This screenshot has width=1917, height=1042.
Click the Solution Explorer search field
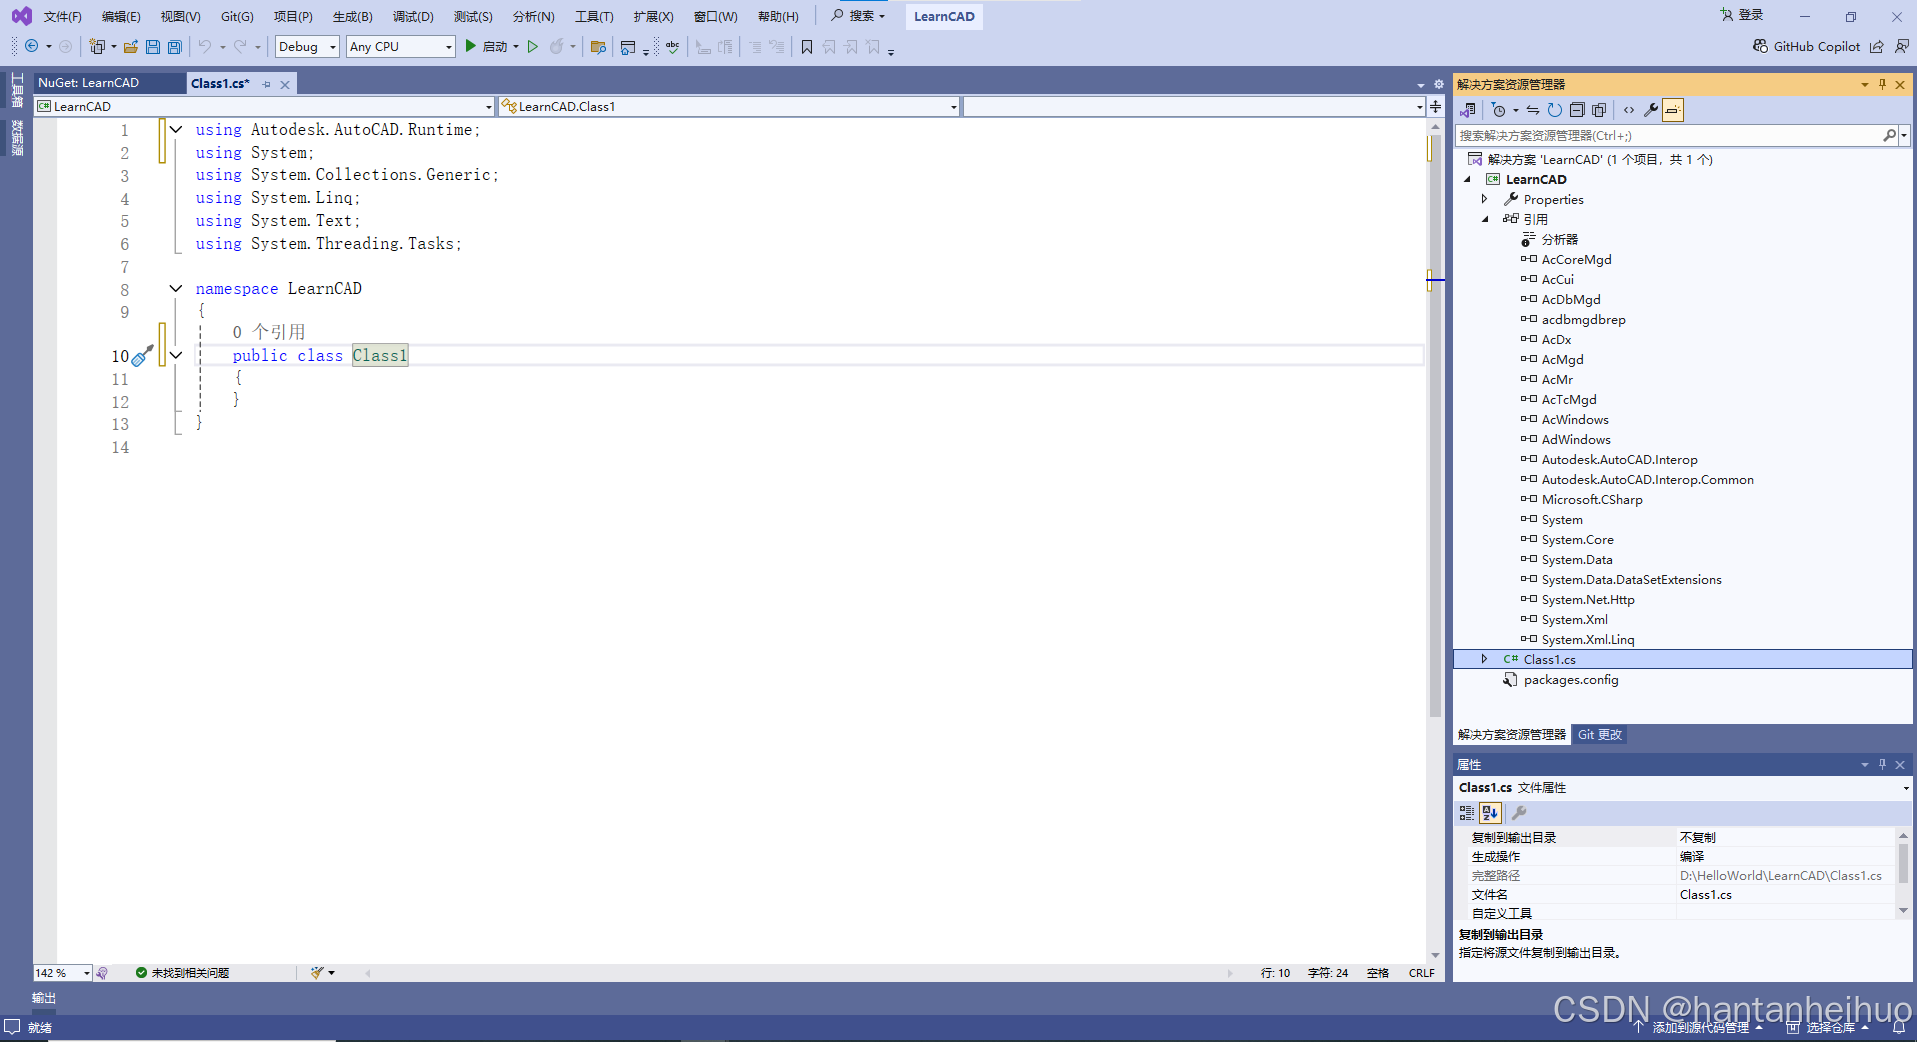tap(1669, 135)
